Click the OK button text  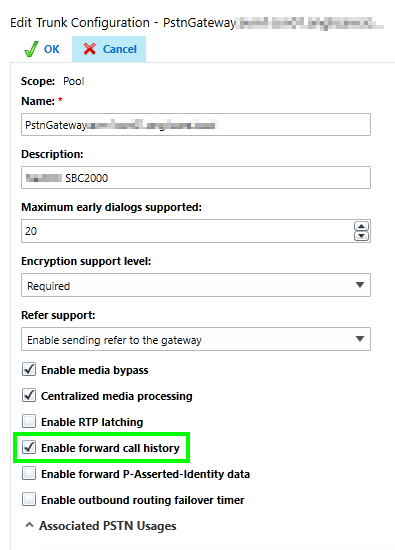52,49
